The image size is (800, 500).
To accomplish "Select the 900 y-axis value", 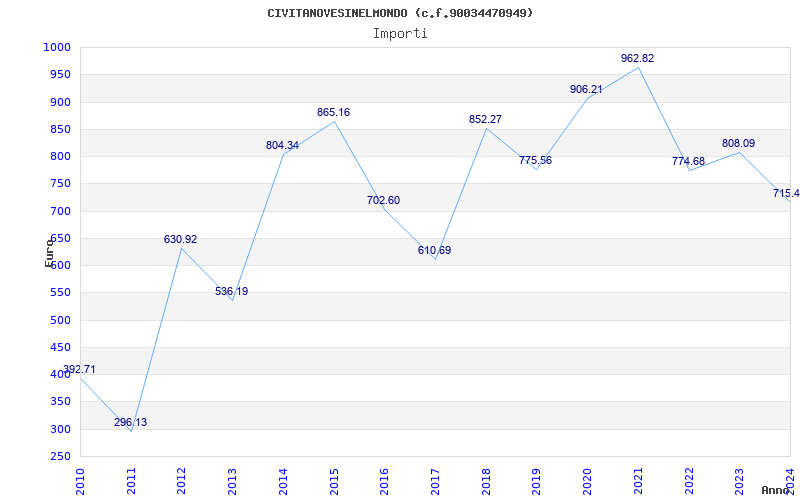I will coord(60,102).
